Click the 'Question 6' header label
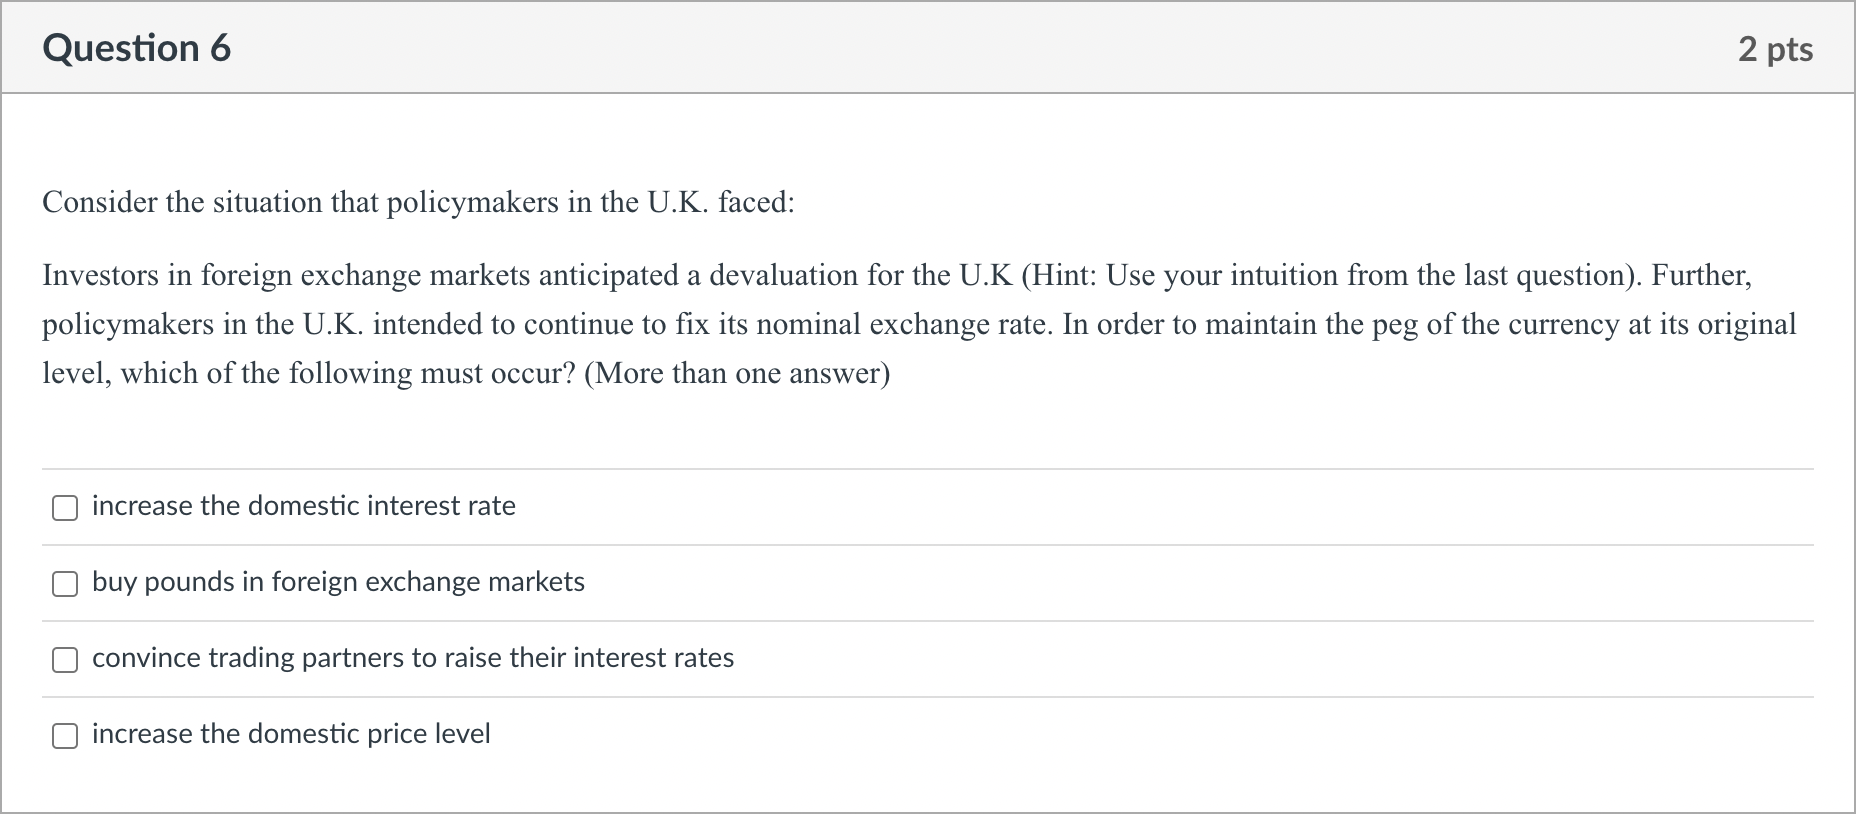 [x=137, y=47]
